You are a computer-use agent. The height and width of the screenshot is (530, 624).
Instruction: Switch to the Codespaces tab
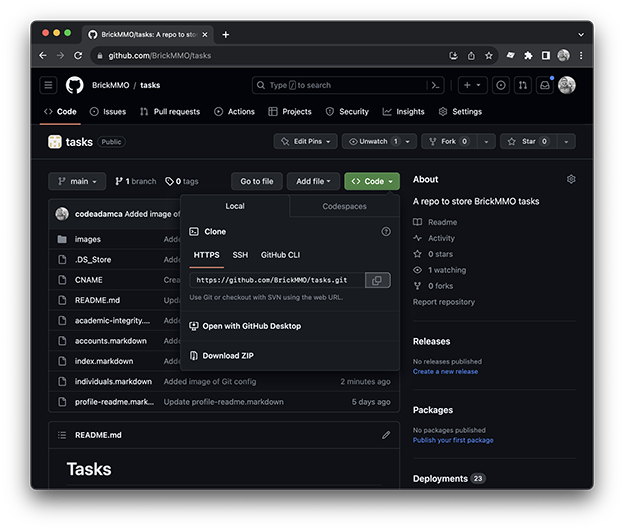[344, 206]
